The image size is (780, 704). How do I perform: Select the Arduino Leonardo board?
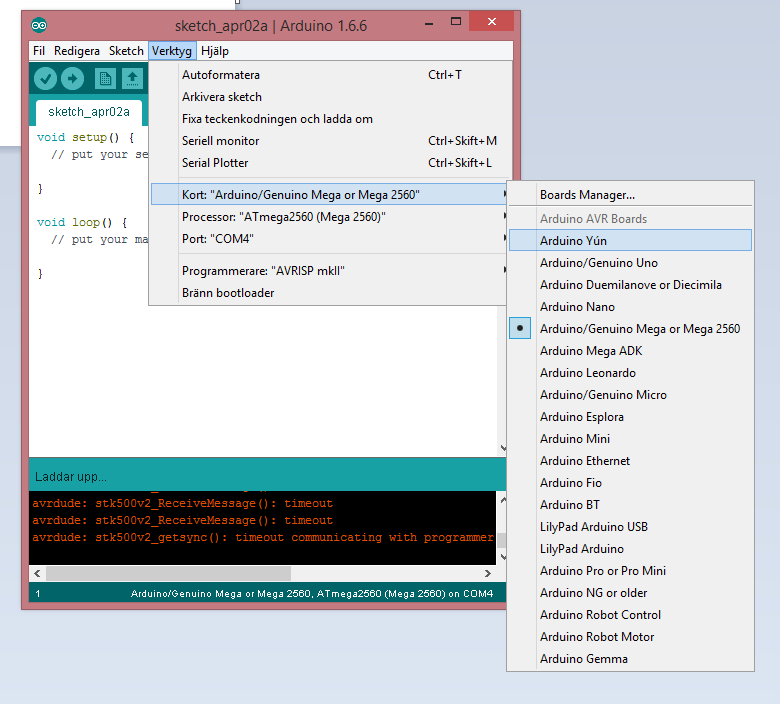click(630, 373)
